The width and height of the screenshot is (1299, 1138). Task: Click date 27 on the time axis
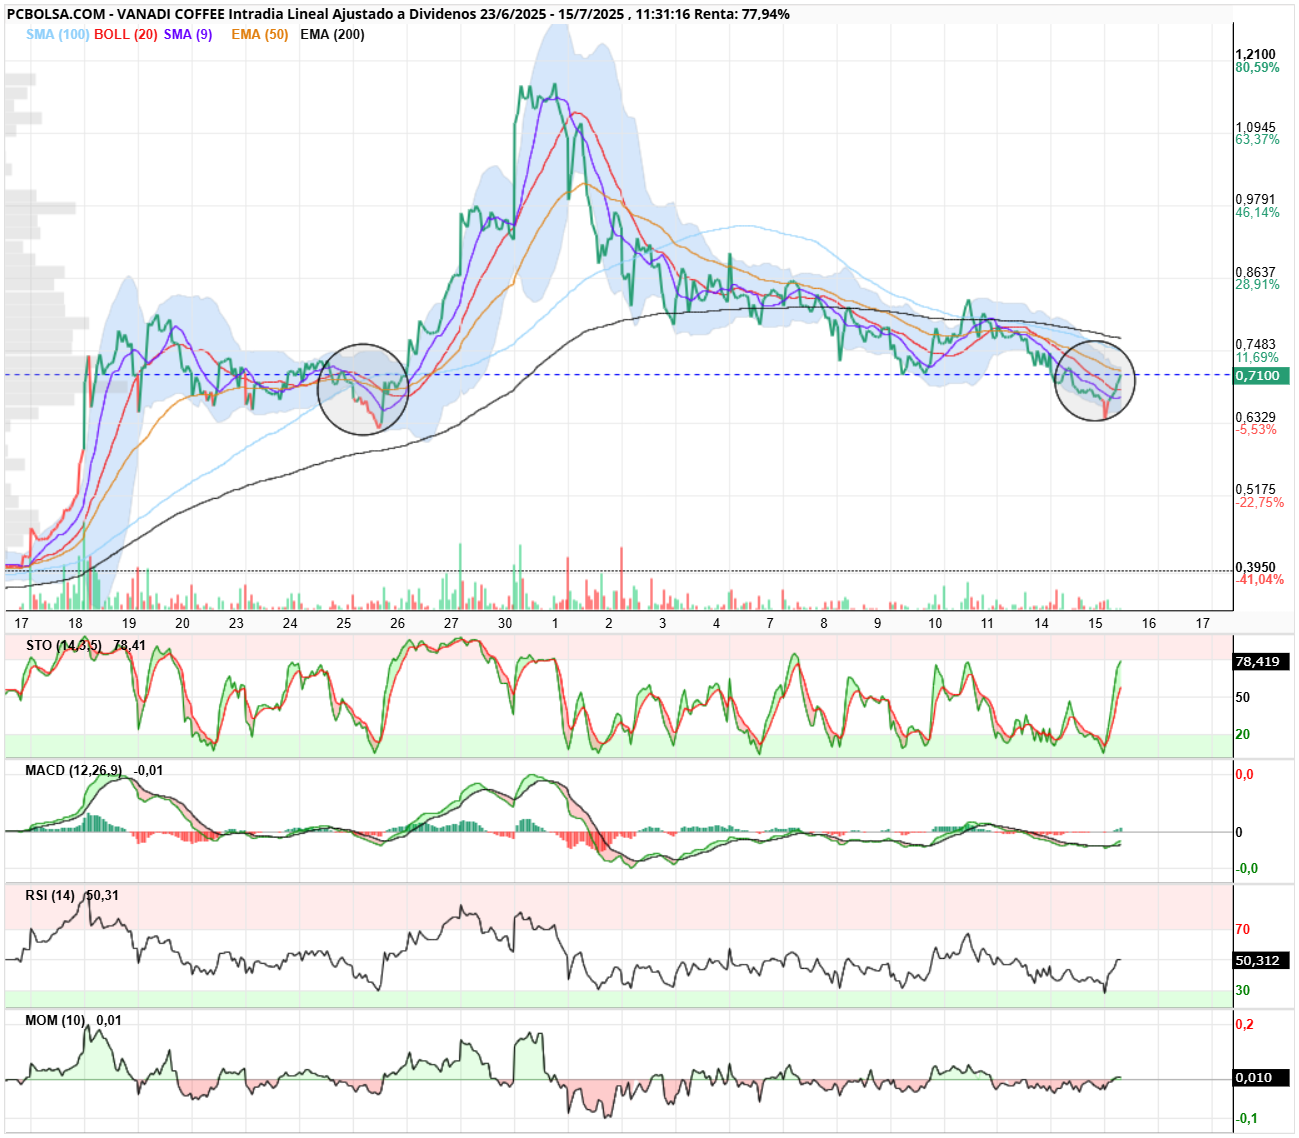click(x=451, y=623)
